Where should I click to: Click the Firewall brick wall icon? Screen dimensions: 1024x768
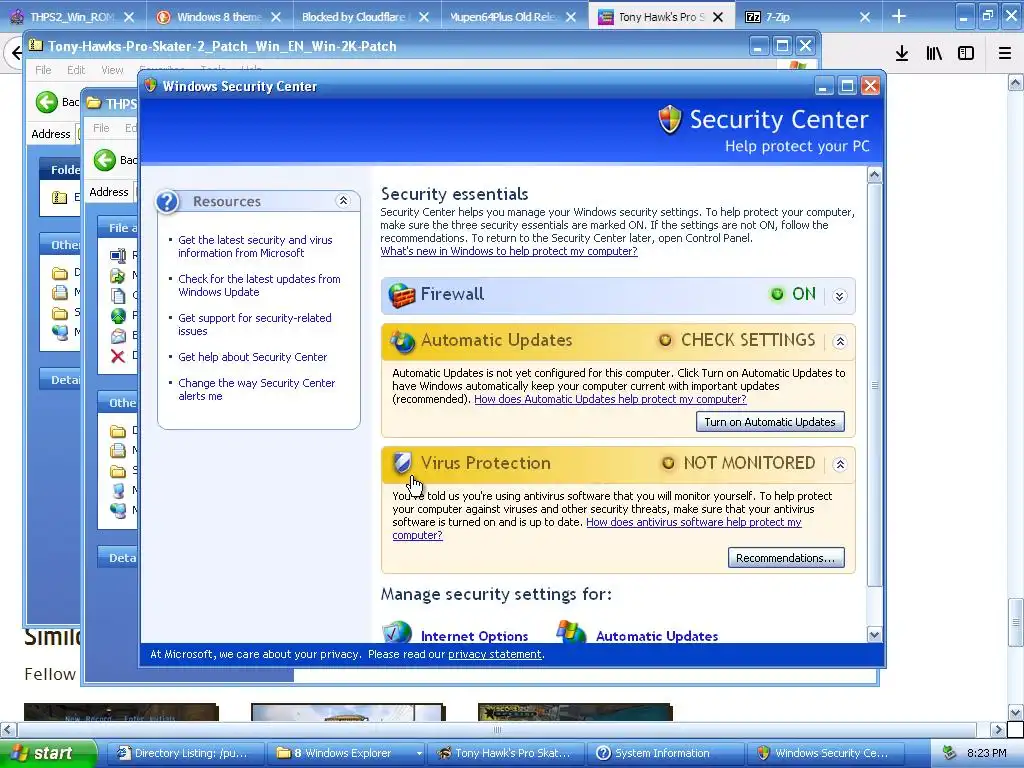pos(402,295)
